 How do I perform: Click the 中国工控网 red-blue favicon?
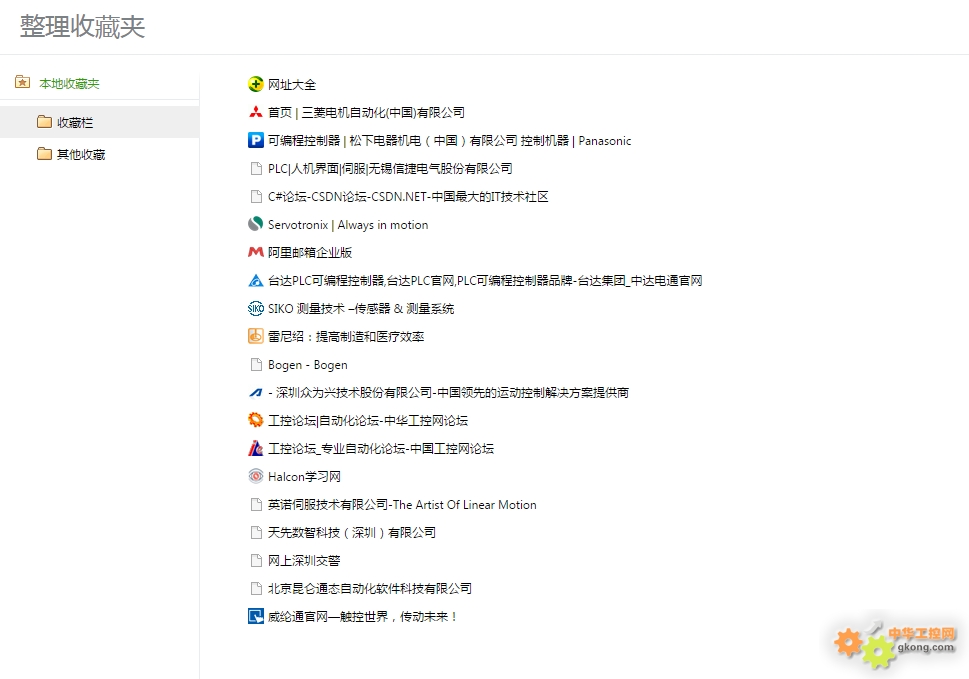click(255, 448)
